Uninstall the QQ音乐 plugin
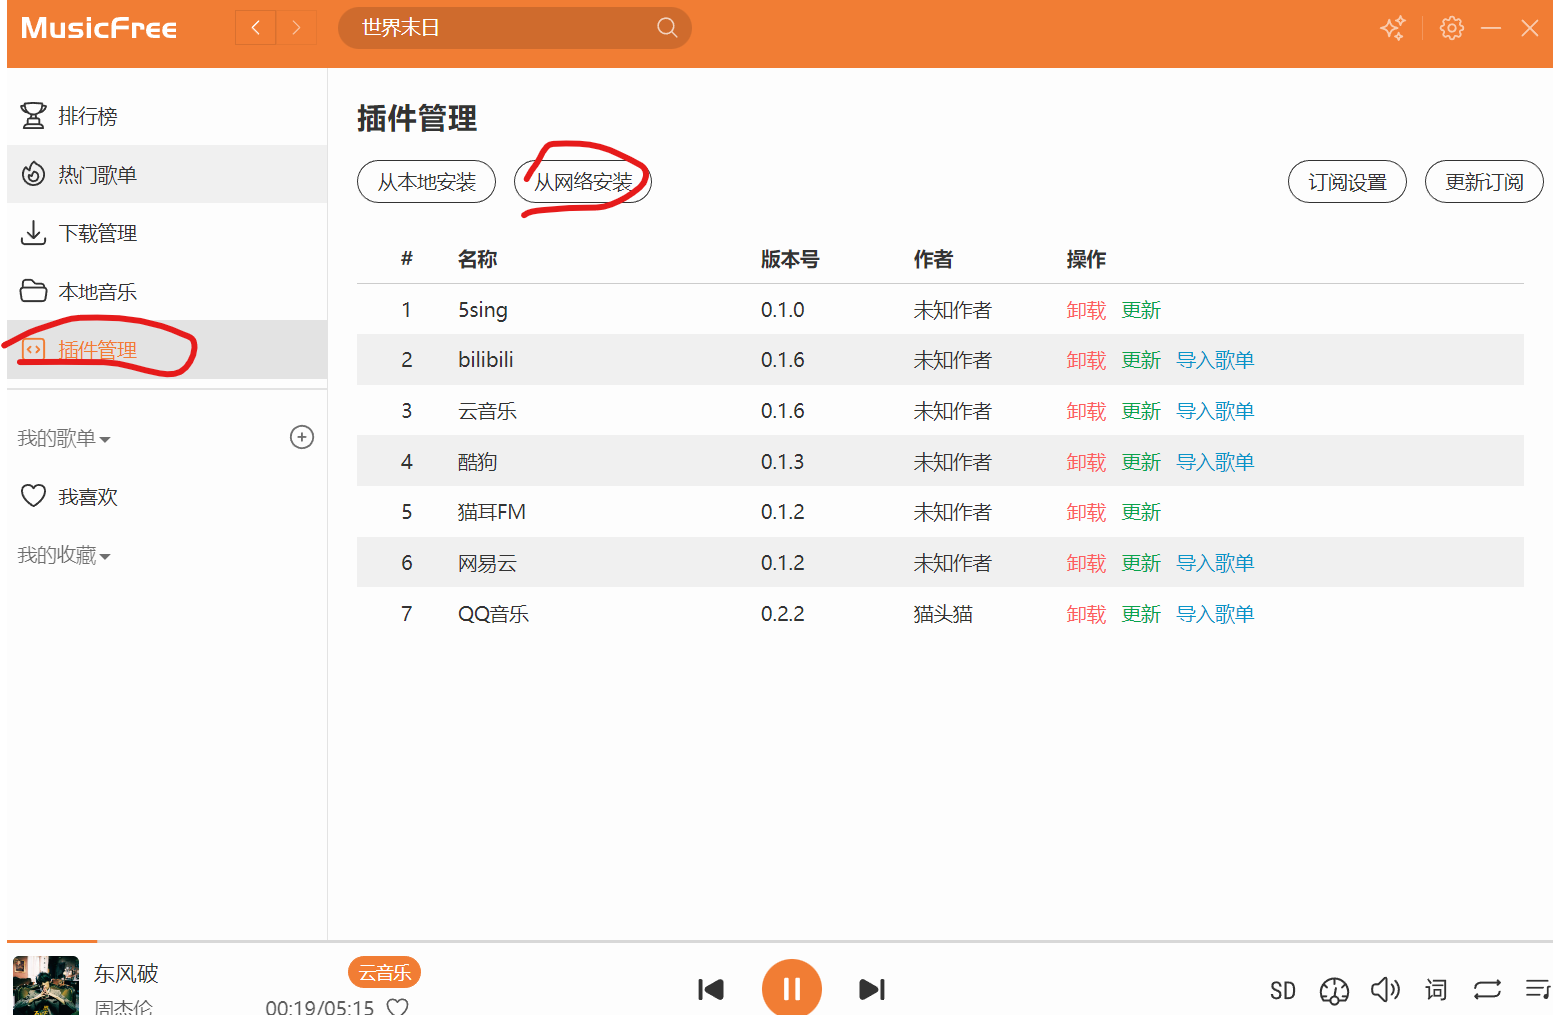Screen dimensions: 1553x1015 point(1086,614)
